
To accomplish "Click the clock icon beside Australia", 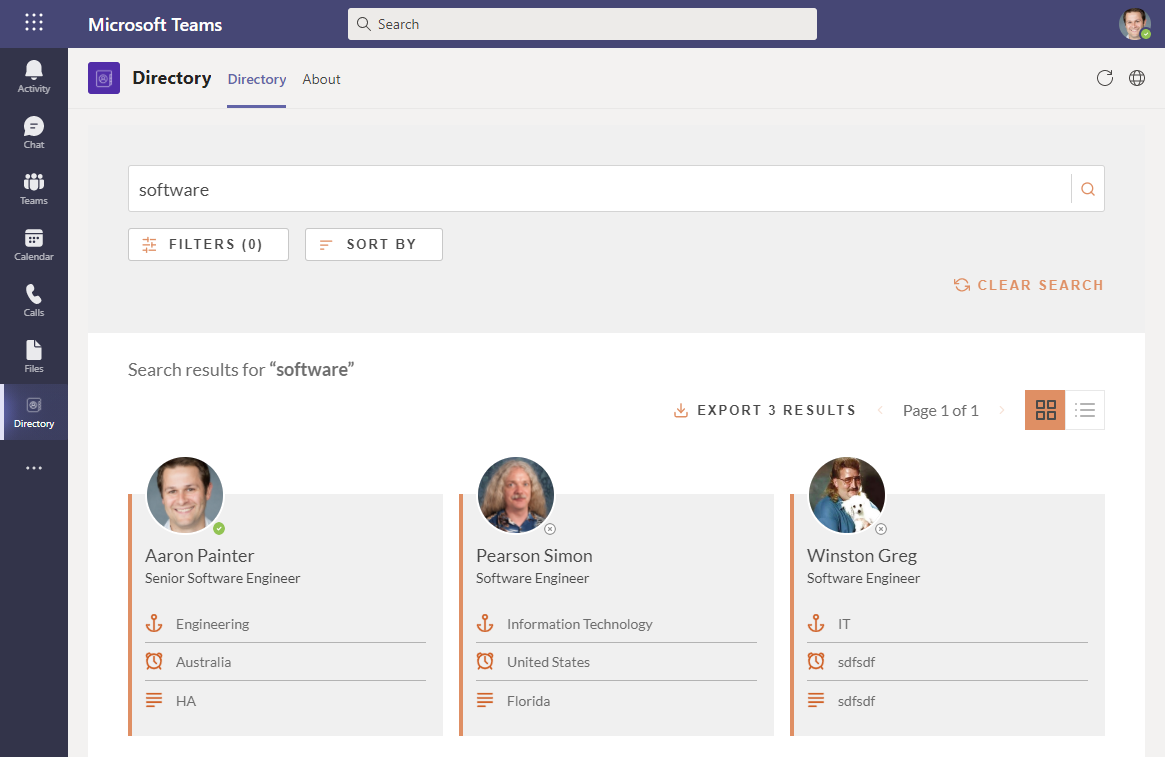I will point(154,661).
